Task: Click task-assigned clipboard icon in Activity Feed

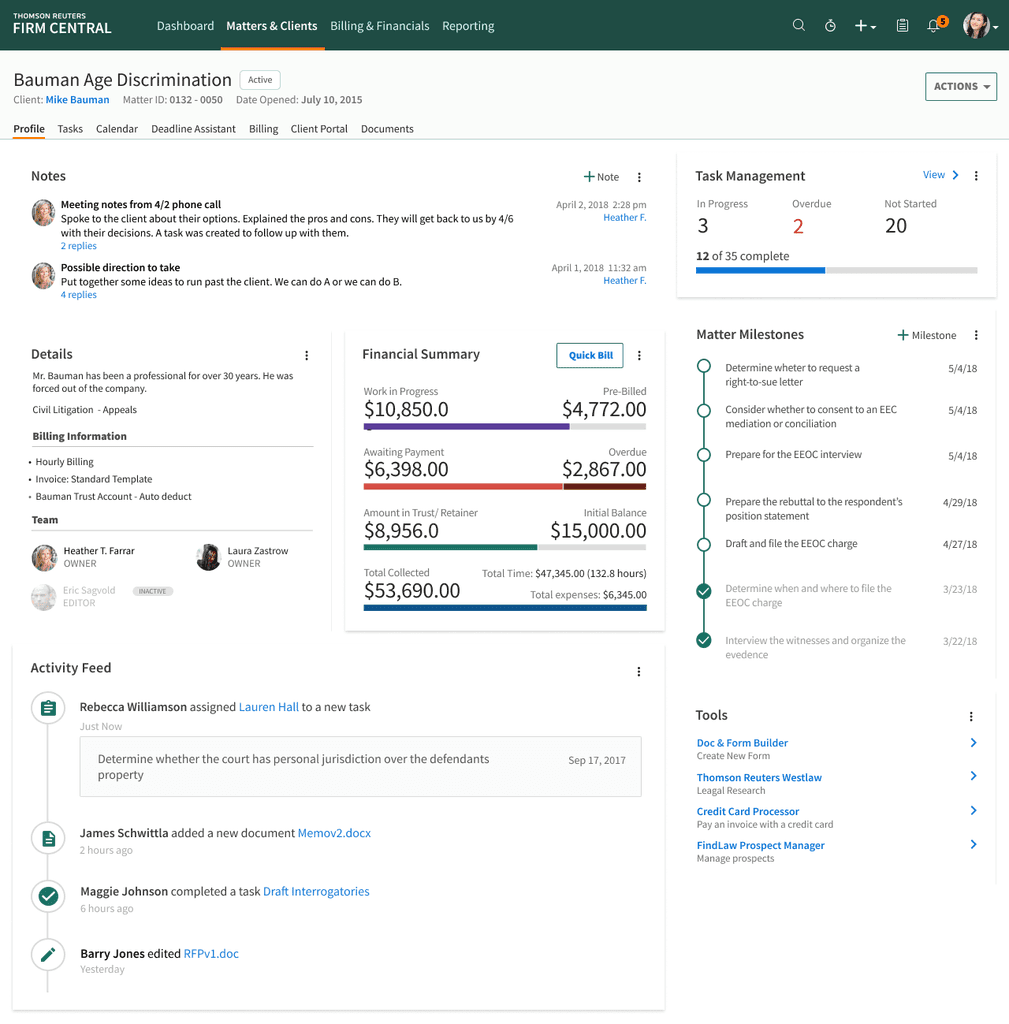Action: point(48,708)
